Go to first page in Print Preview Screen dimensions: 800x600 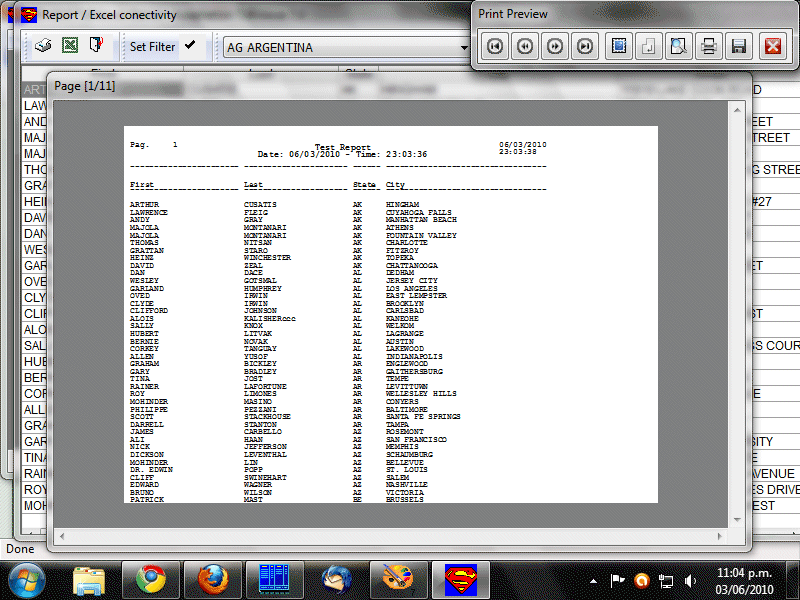[494, 46]
